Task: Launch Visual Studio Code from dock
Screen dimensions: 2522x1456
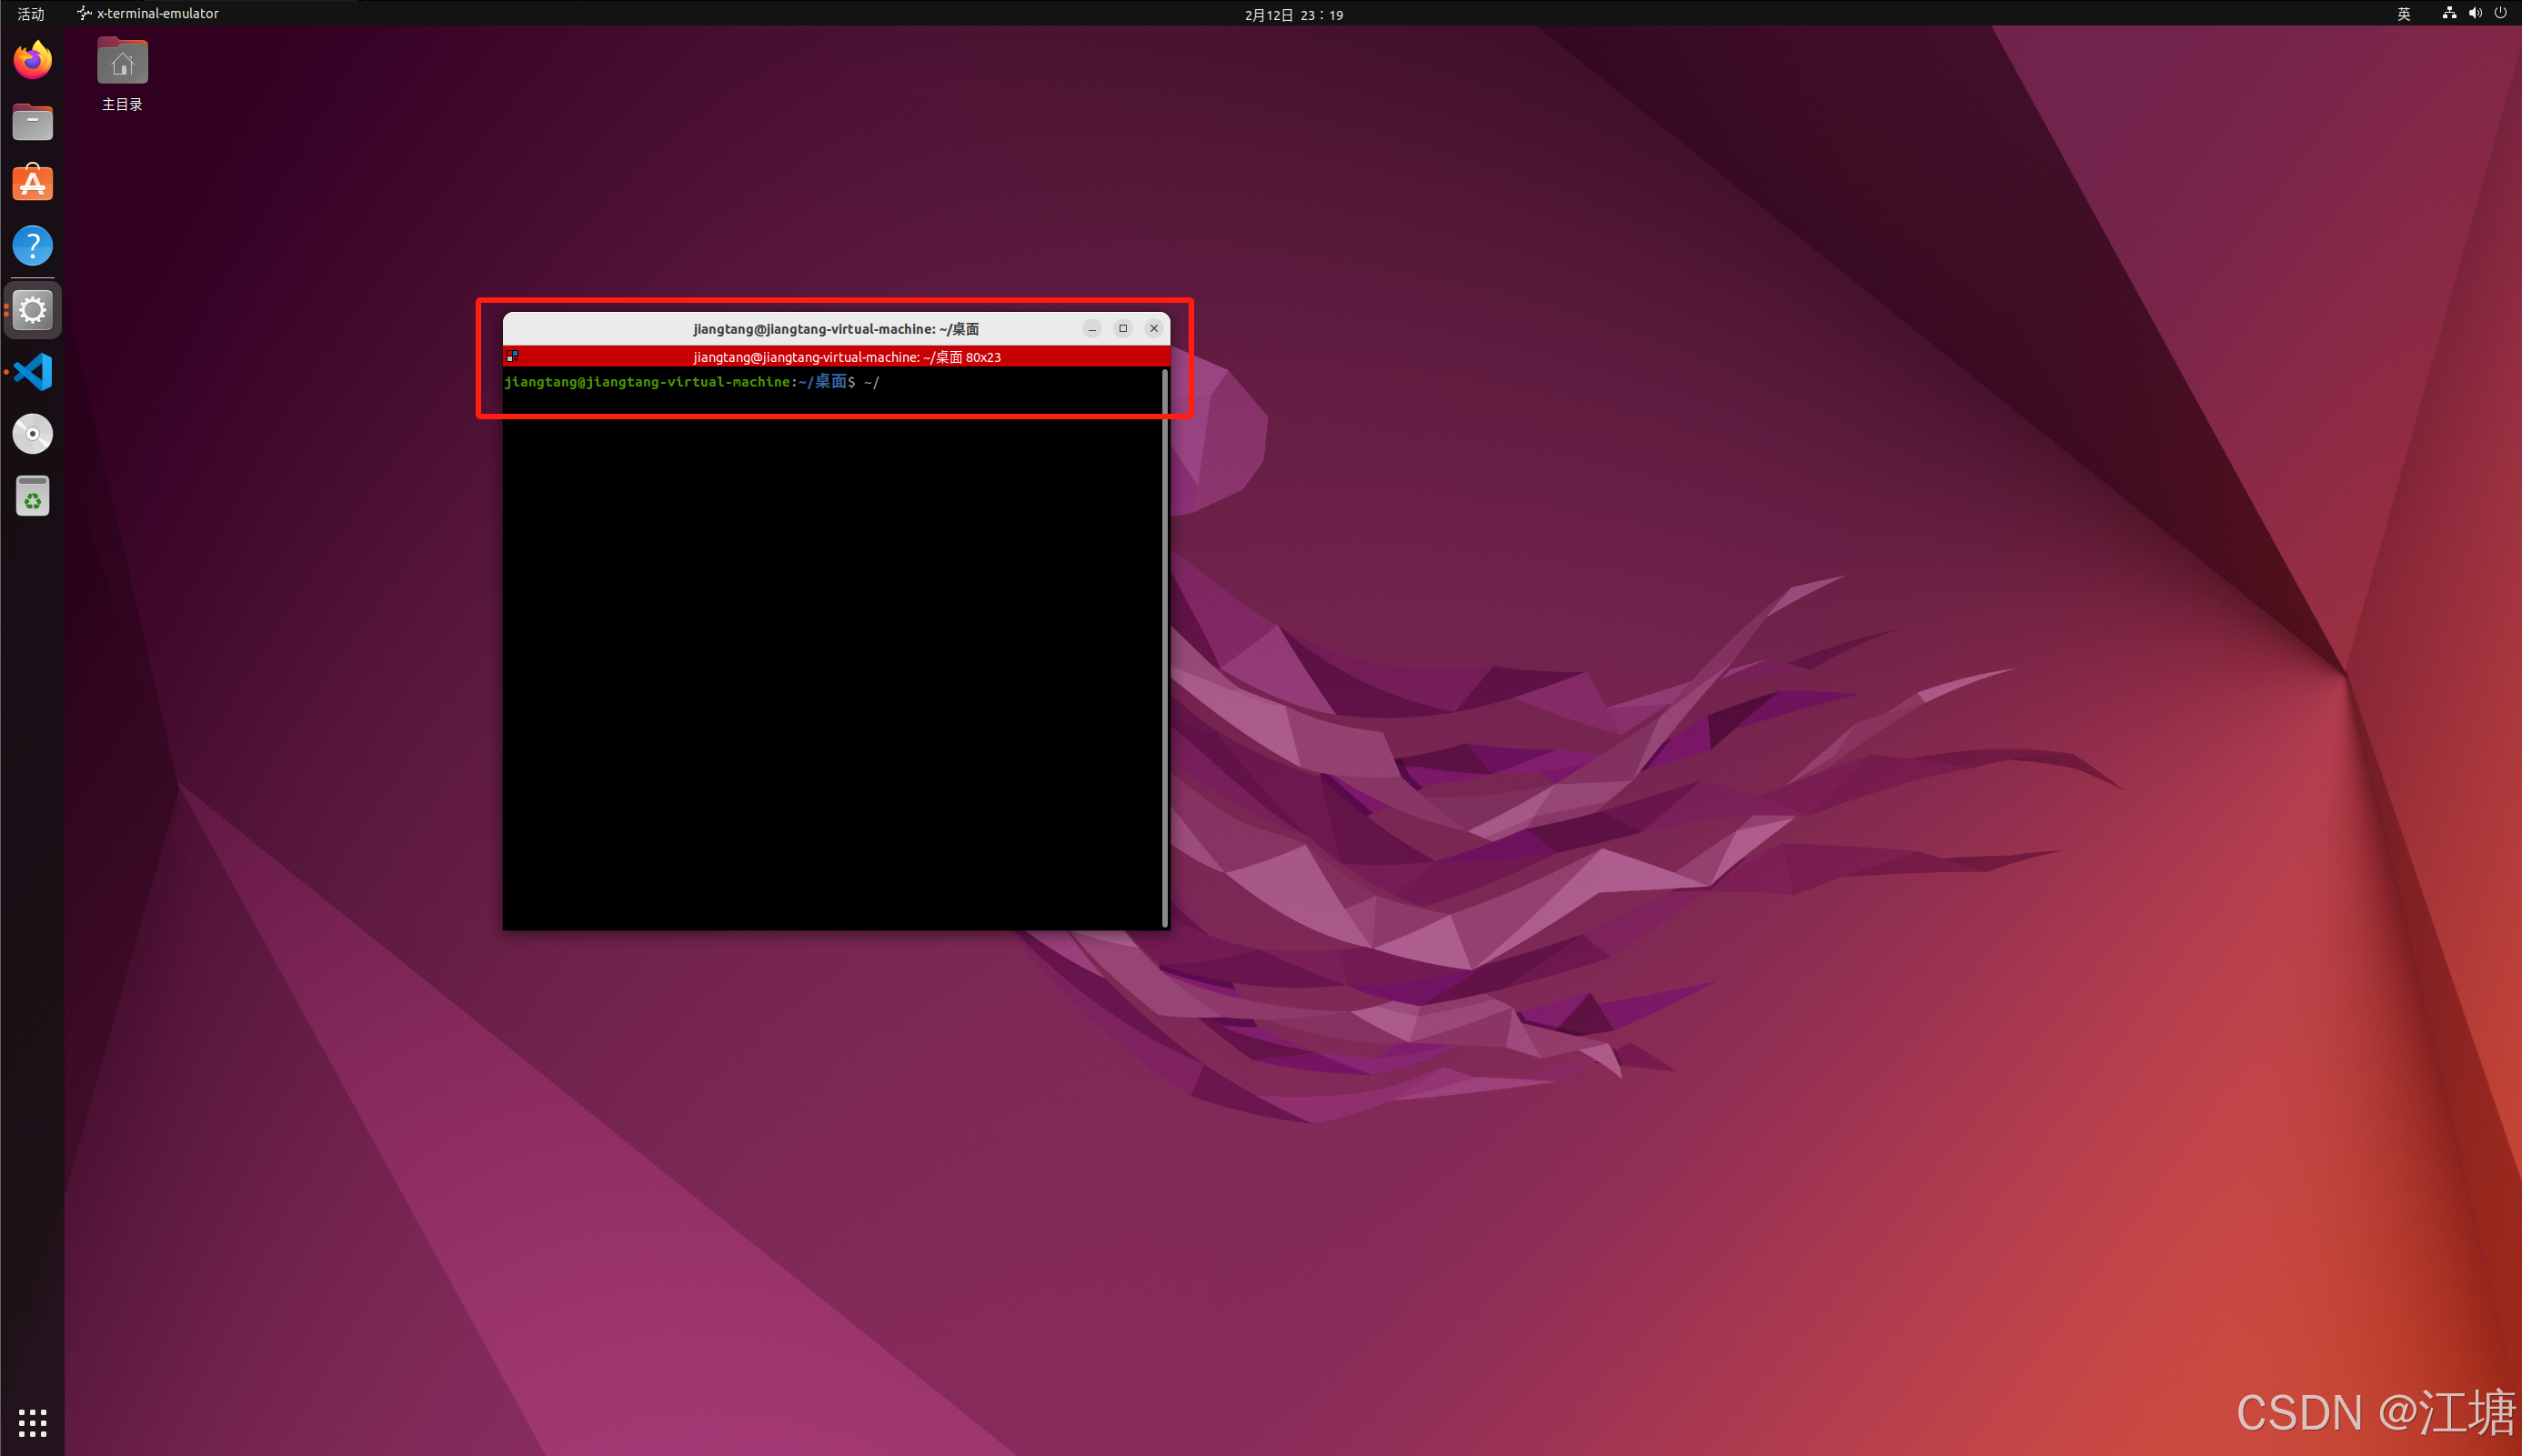Action: point(32,372)
